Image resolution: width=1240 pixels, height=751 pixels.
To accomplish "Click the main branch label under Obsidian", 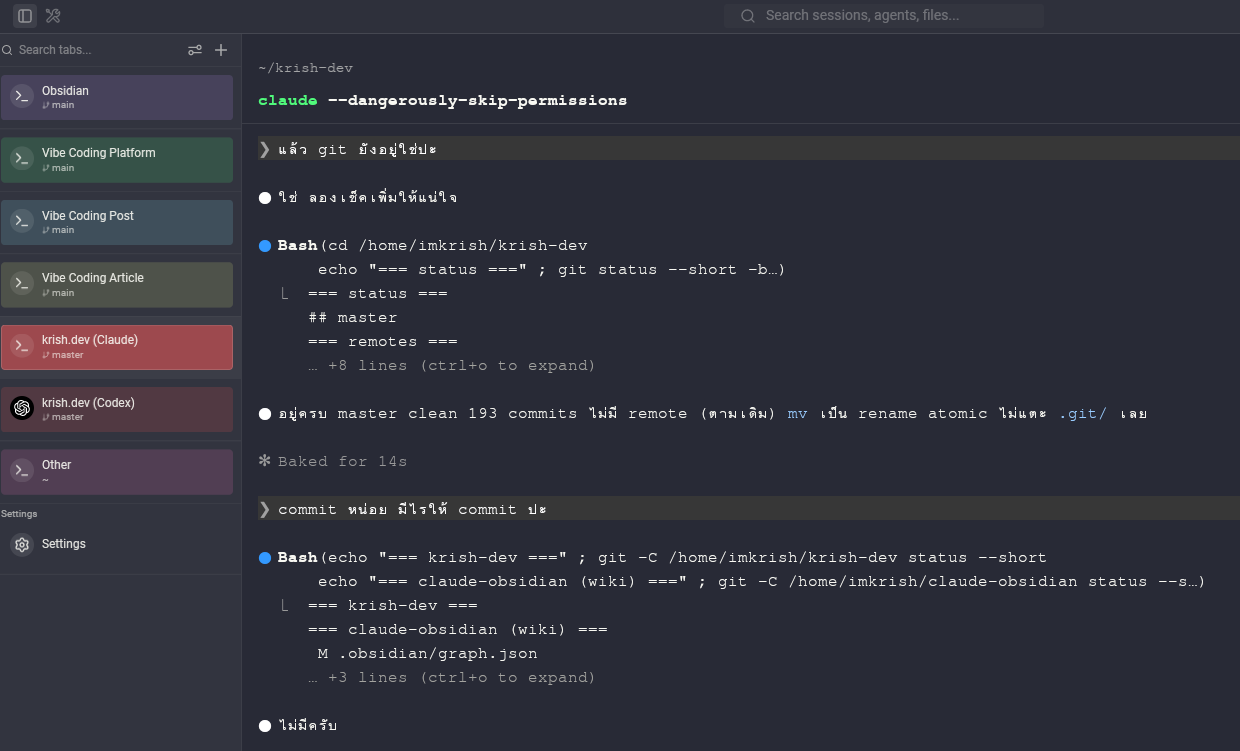I will click(58, 105).
